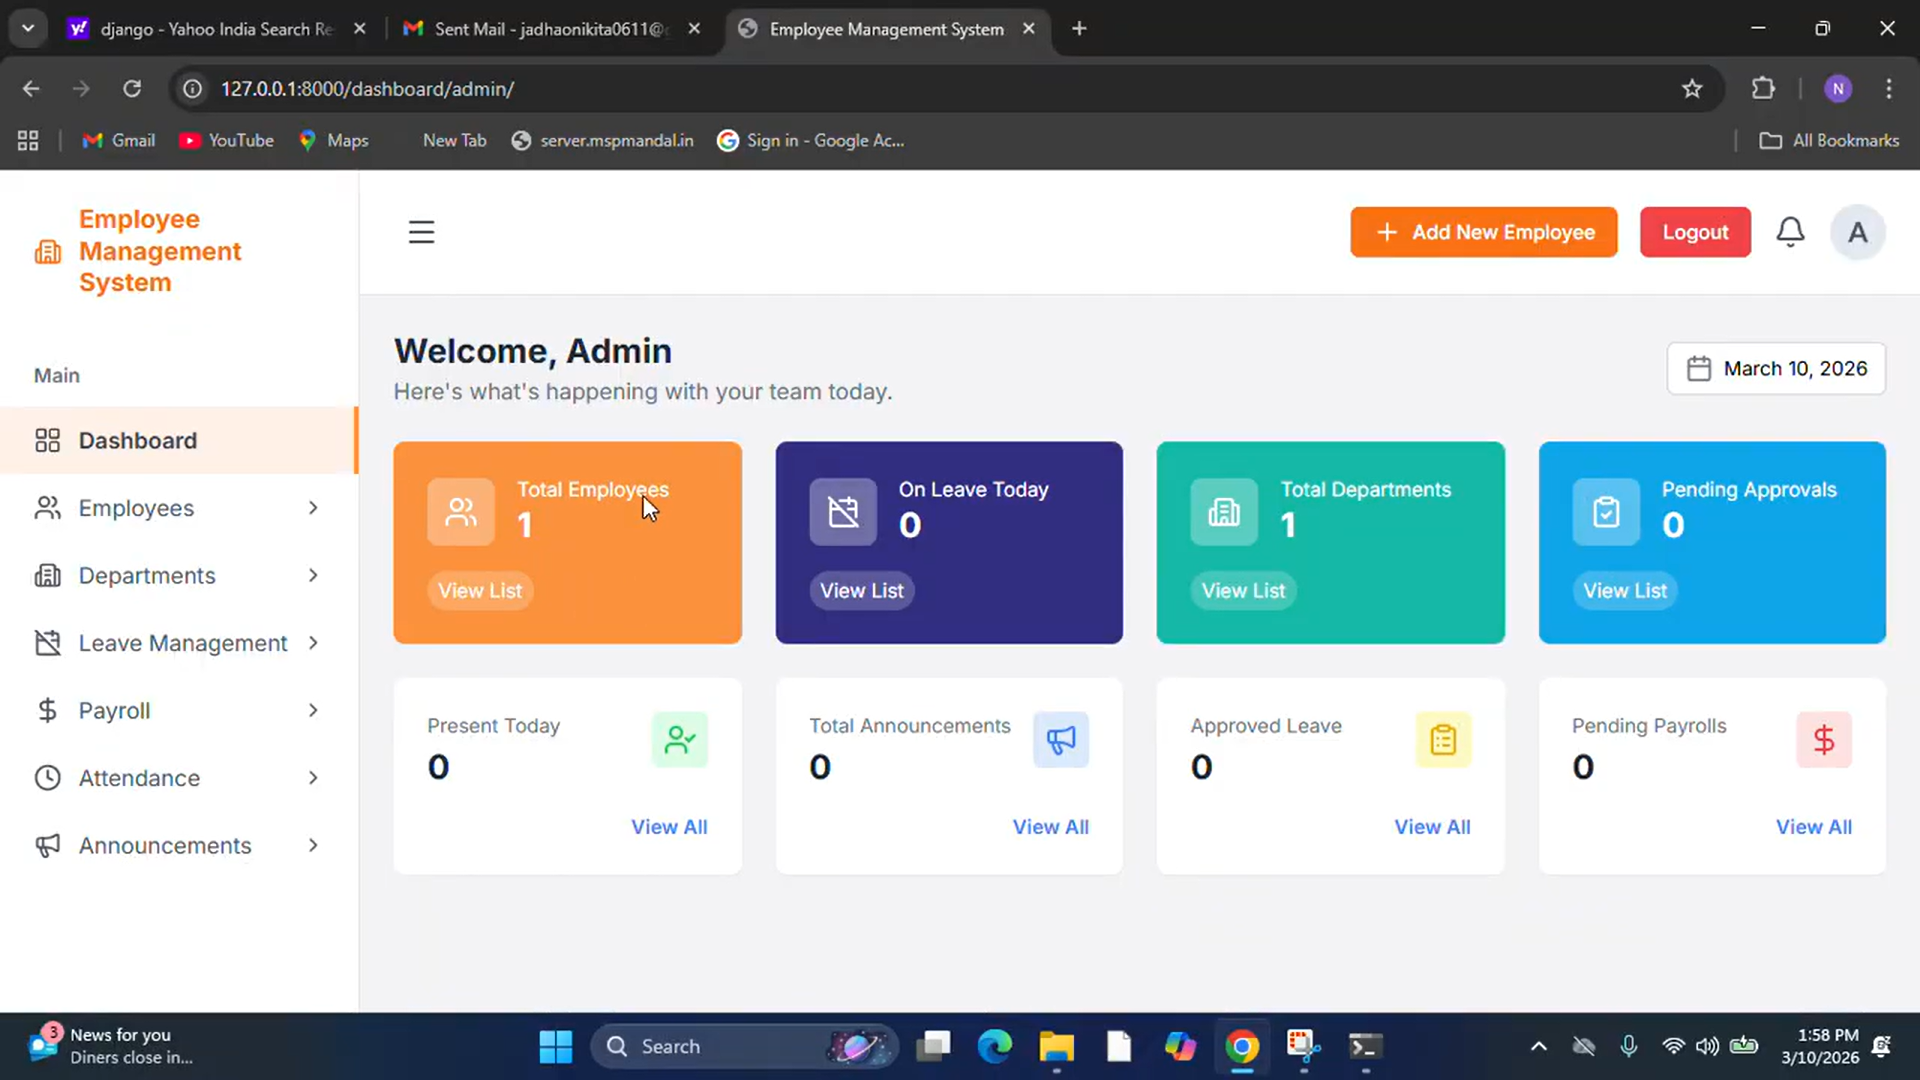The image size is (1920, 1080).
Task: Click the Employee Management System logo icon
Action: (48, 252)
